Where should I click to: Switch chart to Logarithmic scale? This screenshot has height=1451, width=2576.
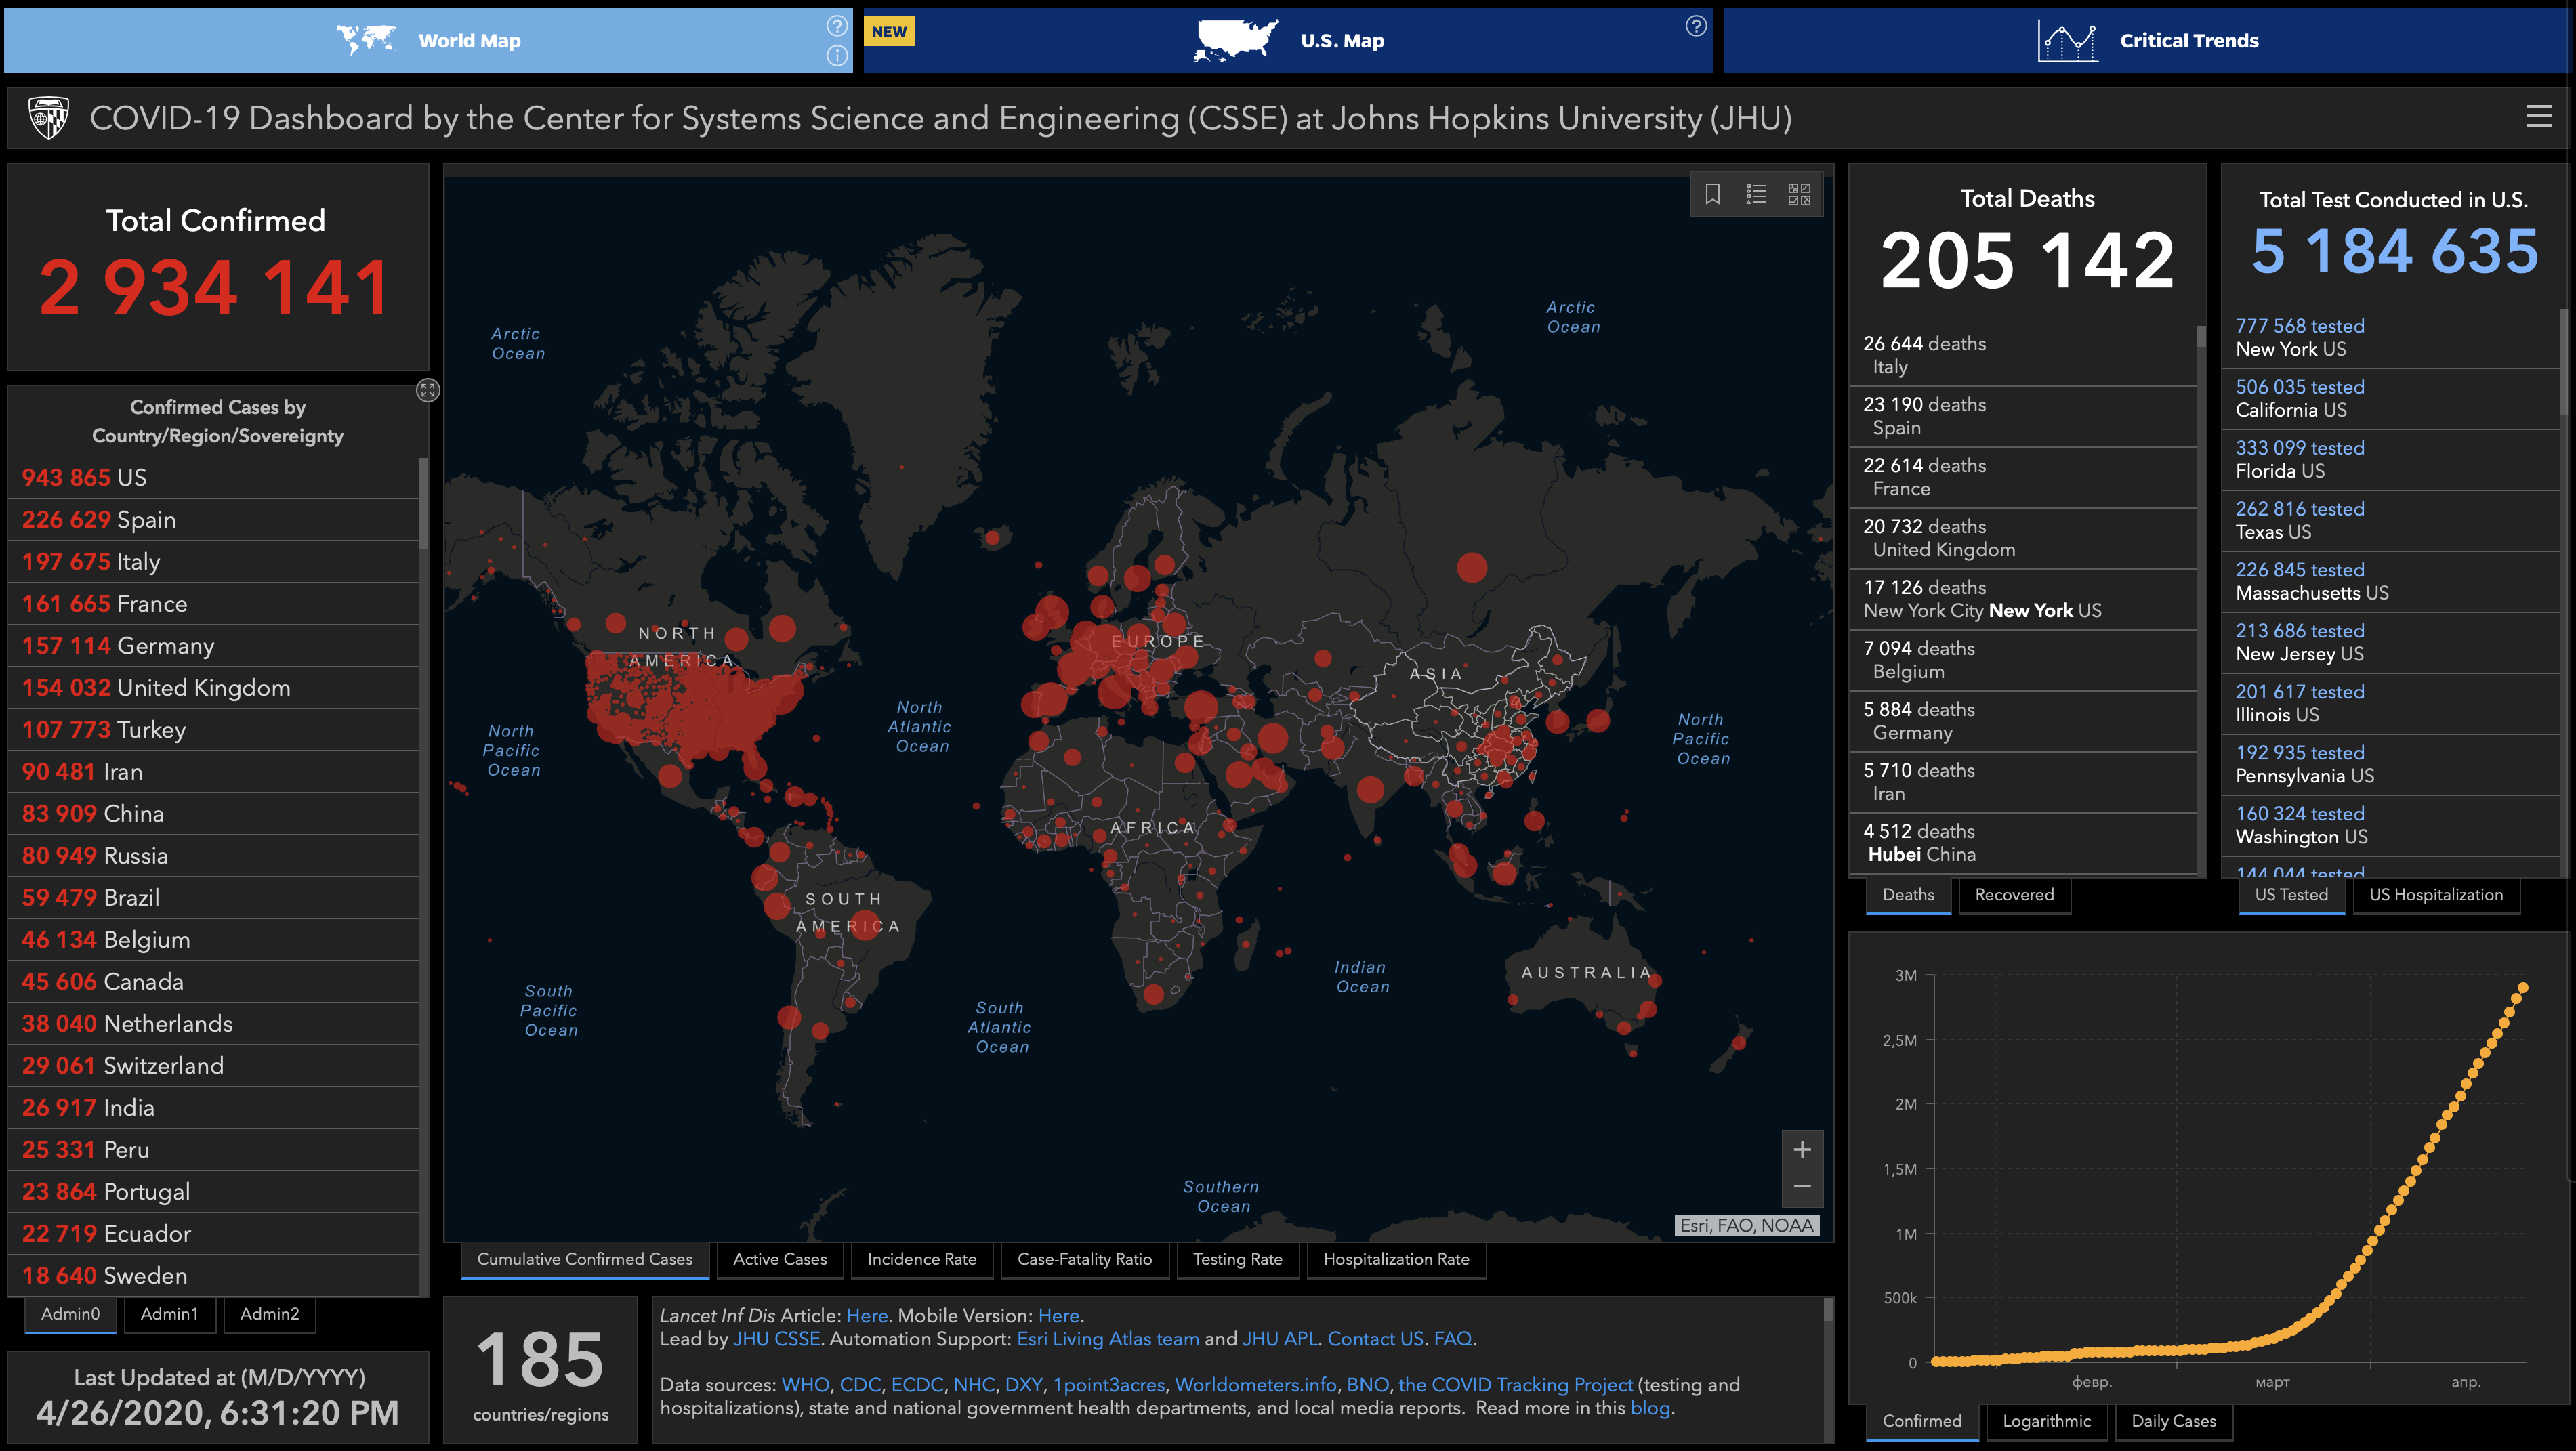[x=2047, y=1421]
